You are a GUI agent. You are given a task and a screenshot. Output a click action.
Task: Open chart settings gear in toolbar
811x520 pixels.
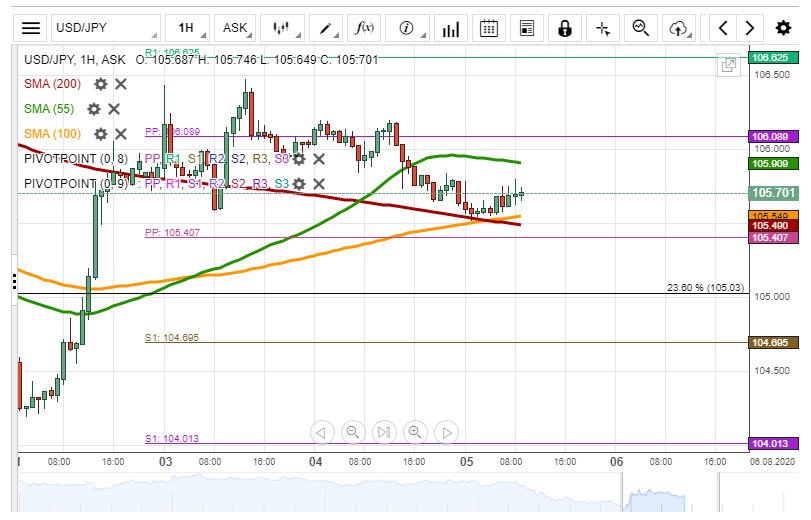pos(783,28)
